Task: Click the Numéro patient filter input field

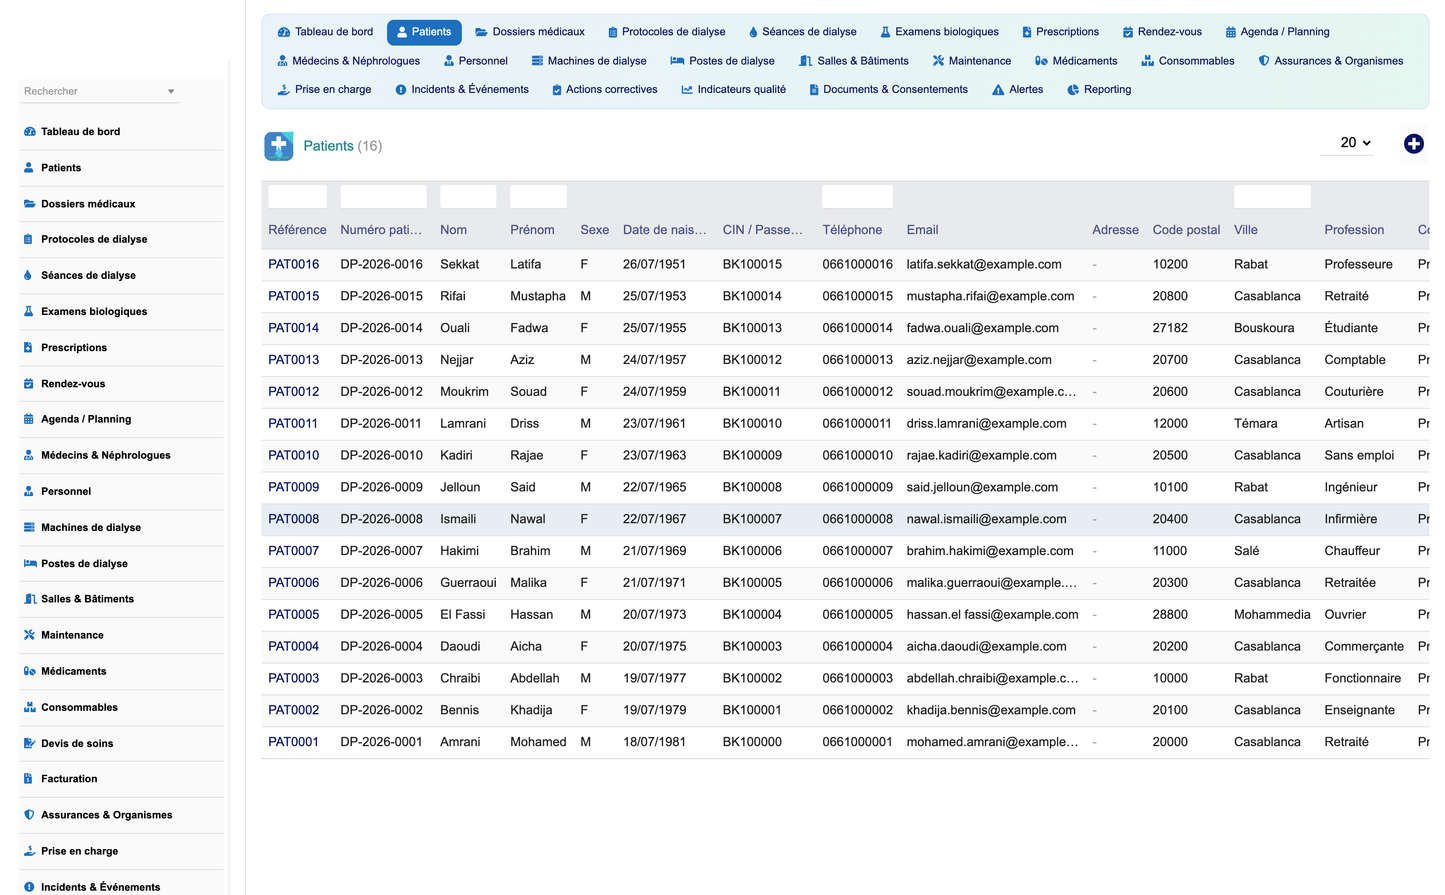Action: pyautogui.click(x=383, y=196)
